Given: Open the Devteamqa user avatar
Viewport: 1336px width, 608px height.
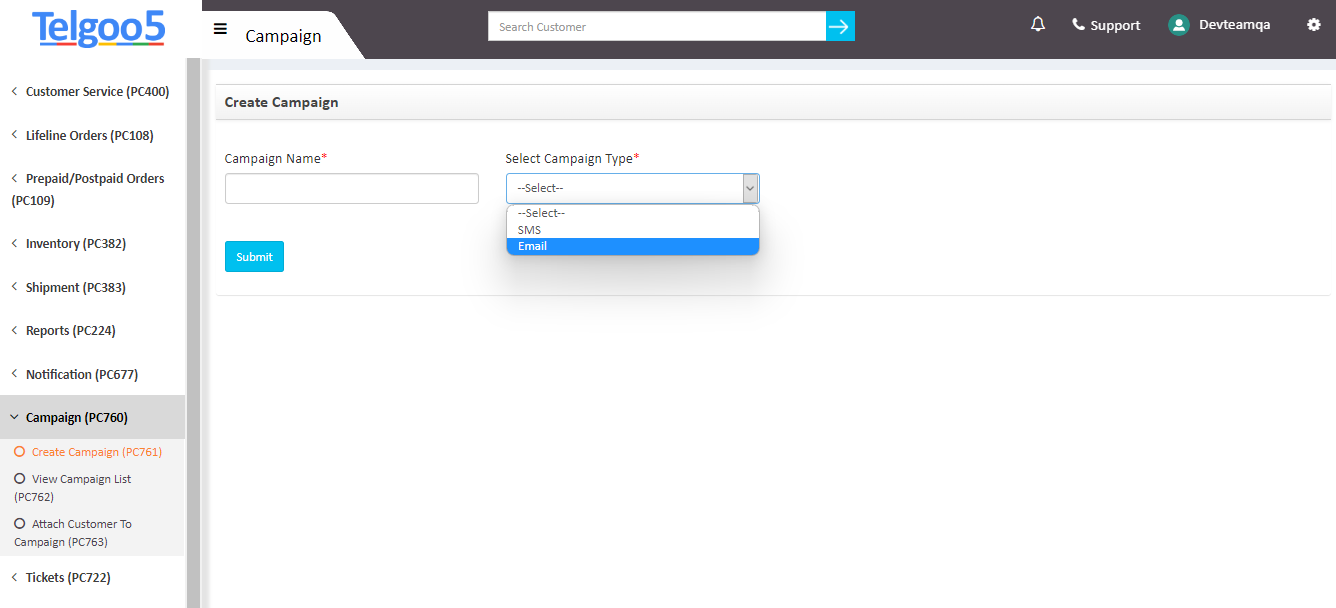Looking at the screenshot, I should click(1178, 24).
